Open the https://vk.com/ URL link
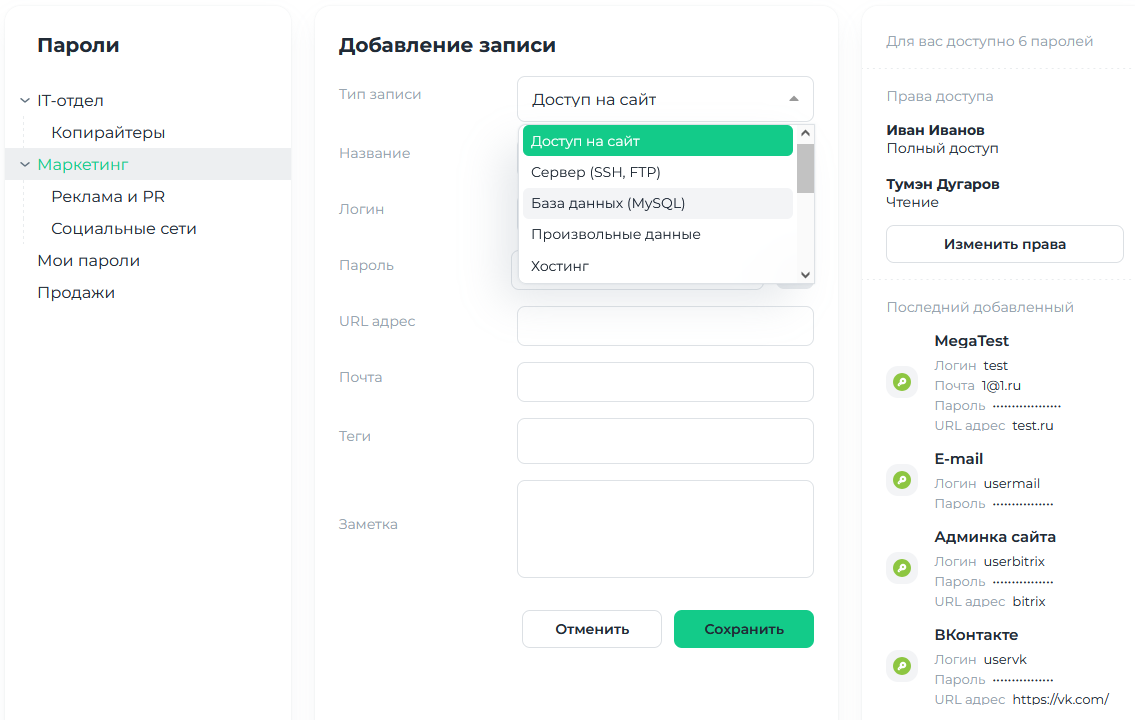The image size is (1135, 720). (x=1060, y=699)
